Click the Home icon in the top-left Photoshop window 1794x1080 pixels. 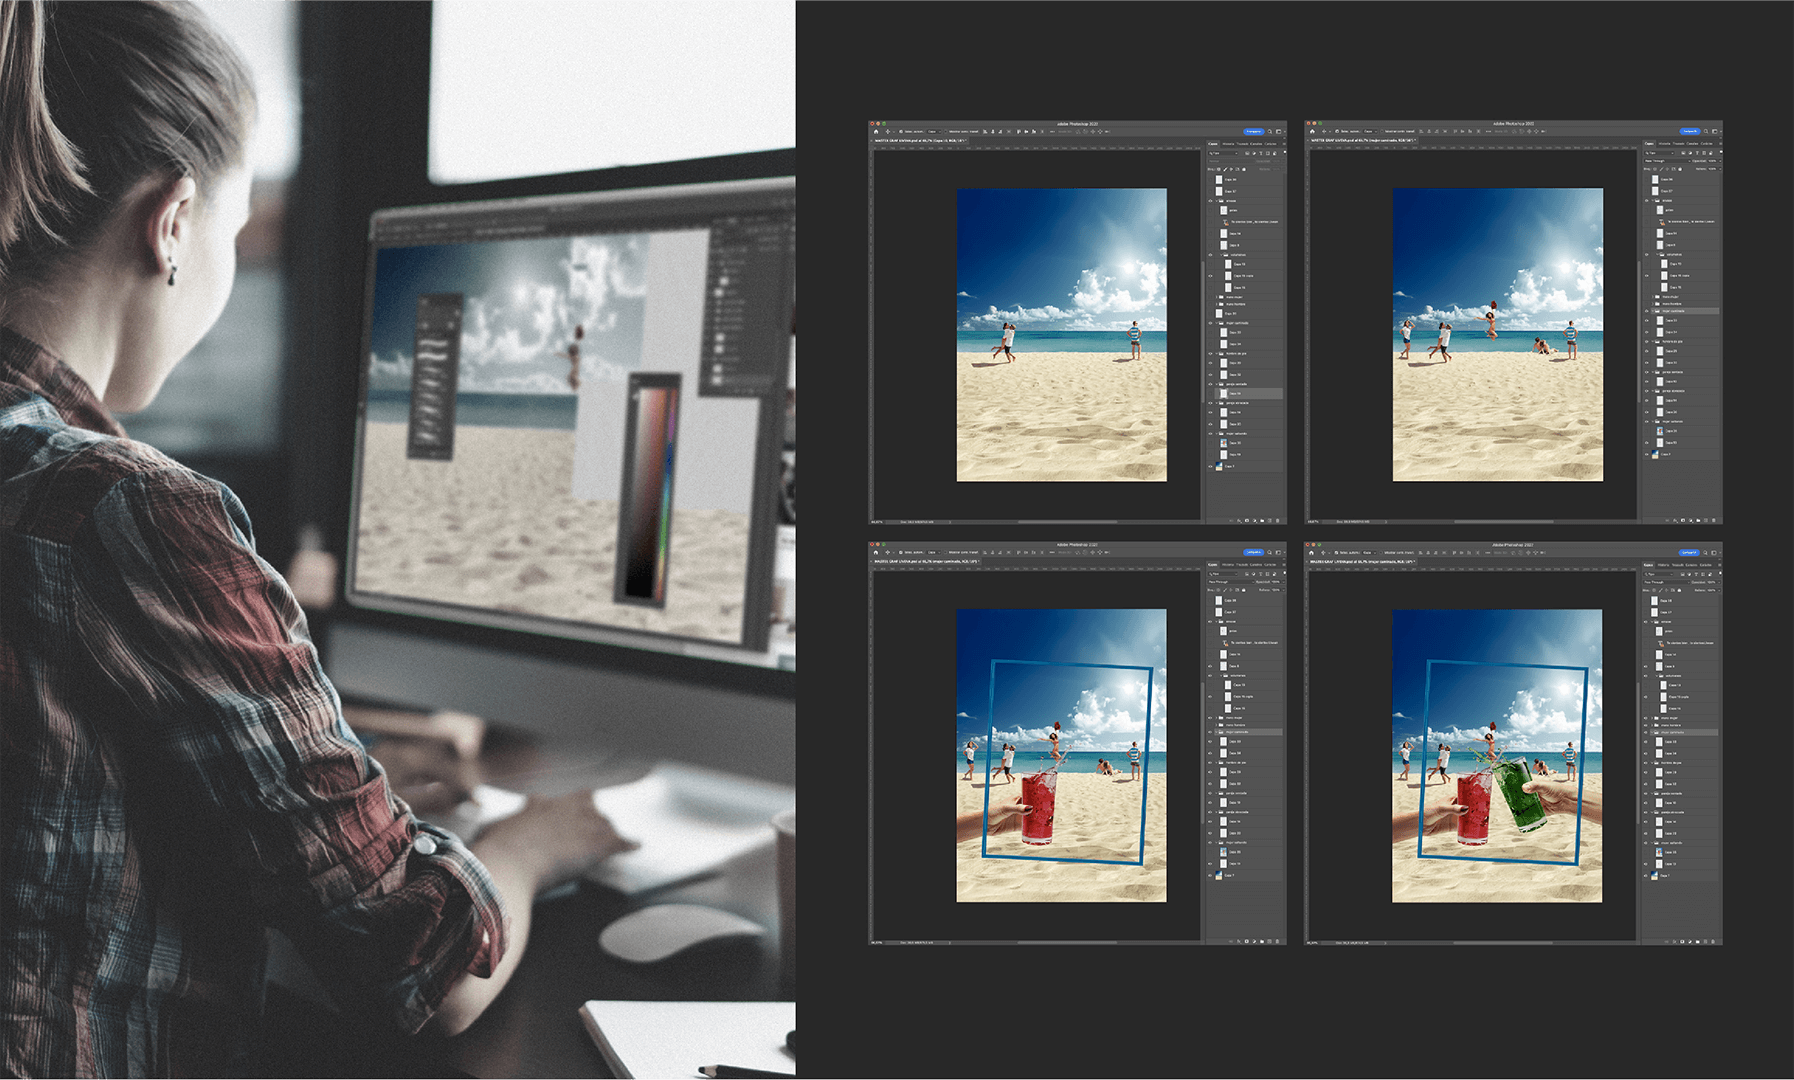(x=876, y=131)
